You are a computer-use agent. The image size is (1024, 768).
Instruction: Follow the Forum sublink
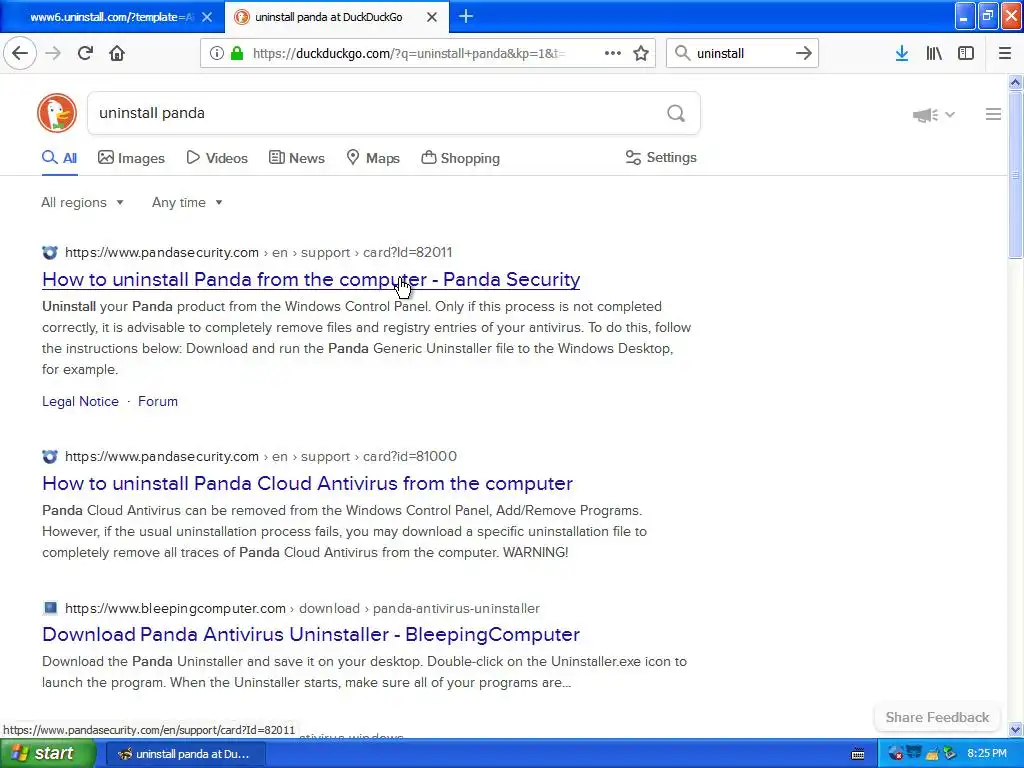coord(157,402)
